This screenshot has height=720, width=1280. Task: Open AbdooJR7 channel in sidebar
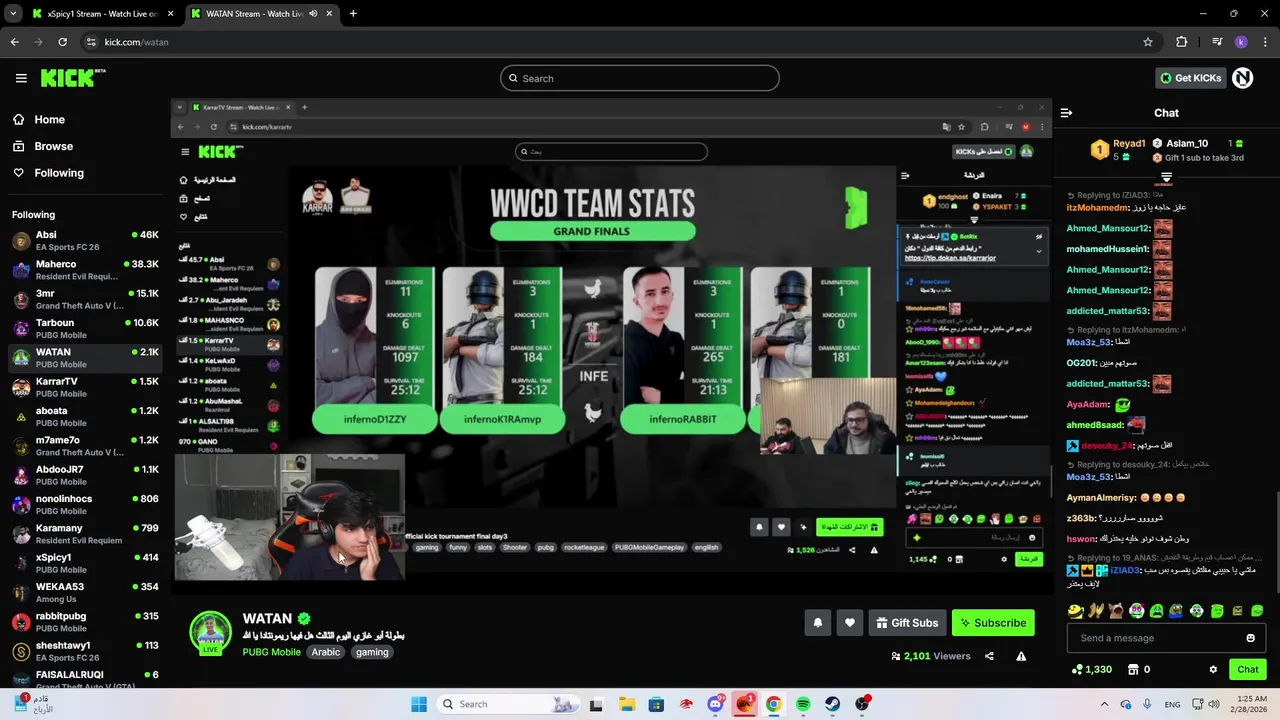tap(84, 475)
